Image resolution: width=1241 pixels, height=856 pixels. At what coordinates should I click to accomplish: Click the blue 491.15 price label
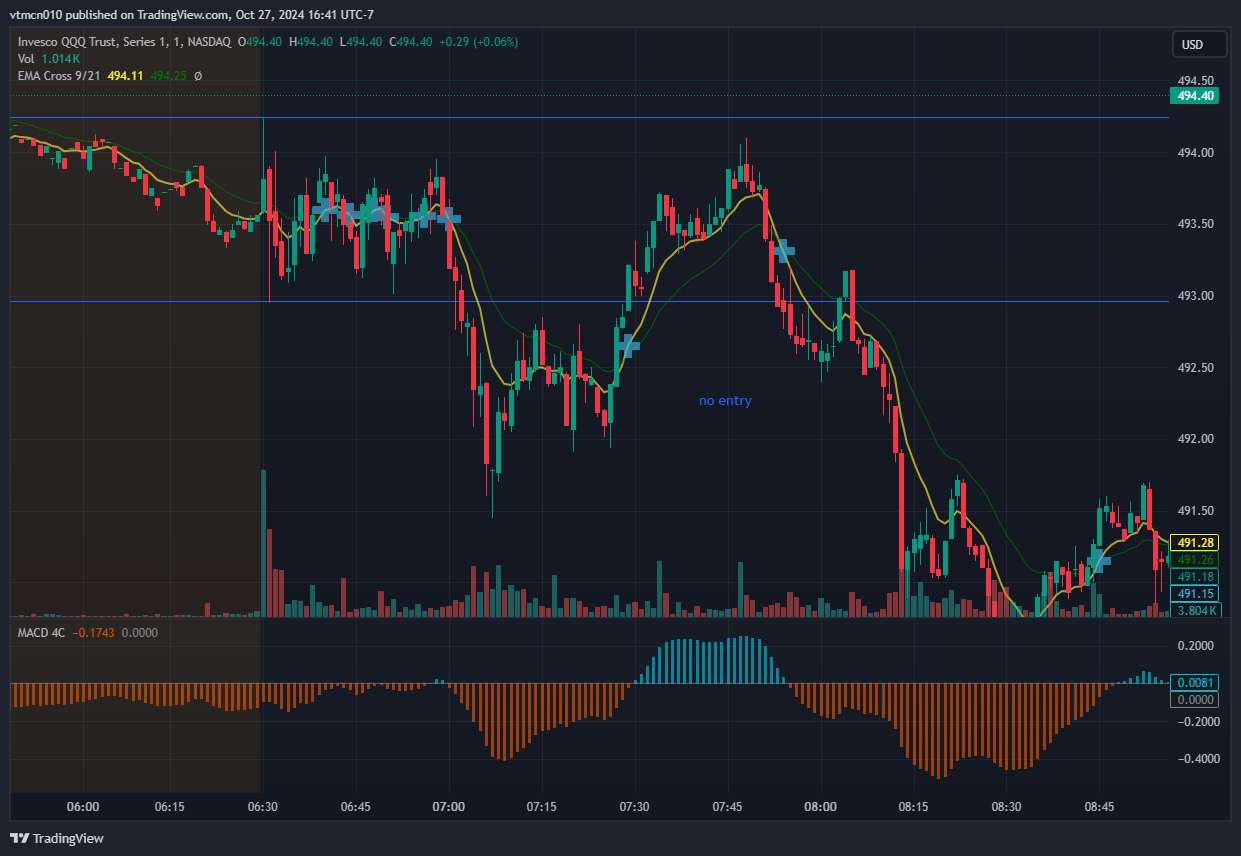tap(1196, 593)
